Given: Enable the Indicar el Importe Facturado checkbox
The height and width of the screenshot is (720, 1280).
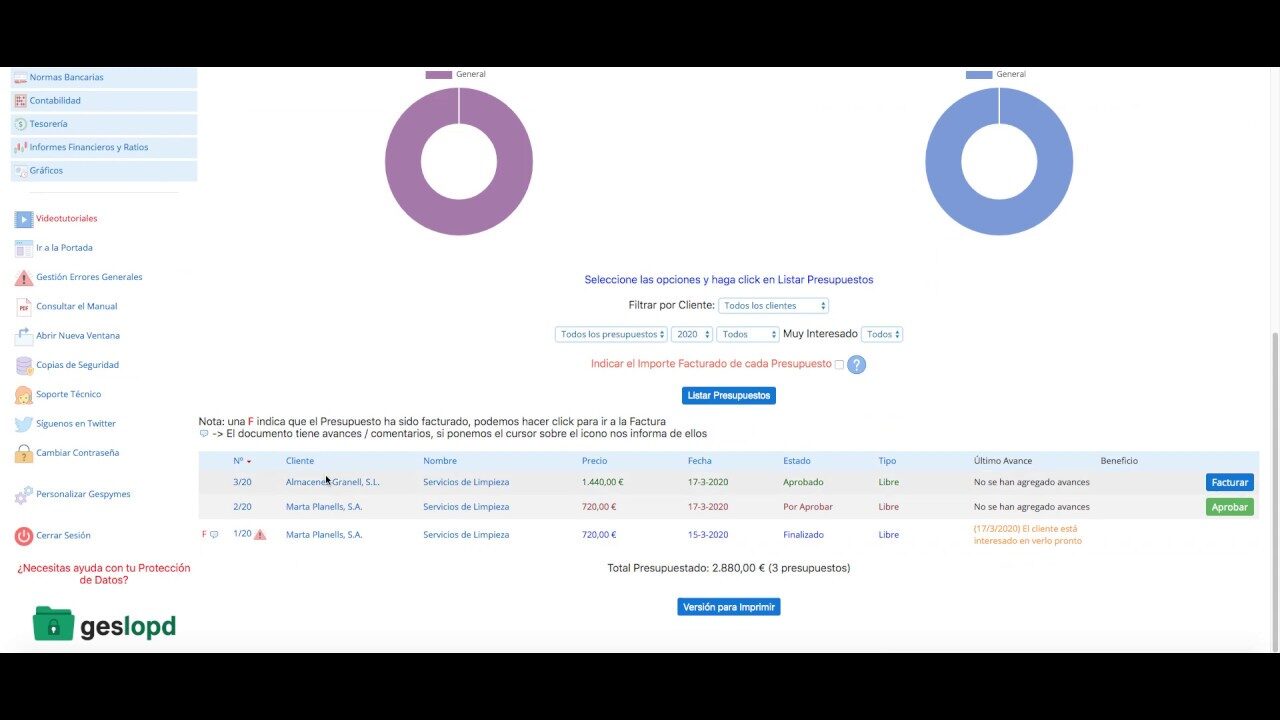Looking at the screenshot, I should pyautogui.click(x=839, y=365).
